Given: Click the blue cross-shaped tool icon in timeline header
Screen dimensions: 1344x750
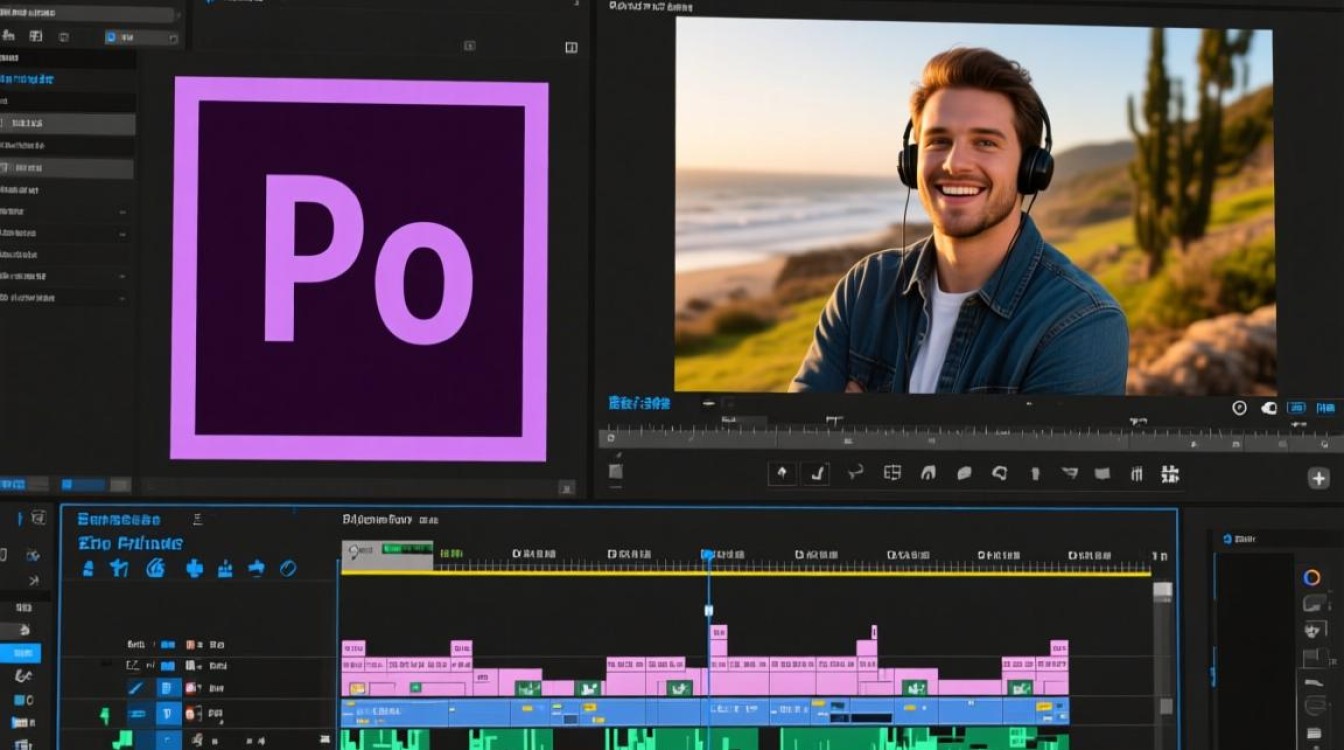Looking at the screenshot, I should [194, 568].
